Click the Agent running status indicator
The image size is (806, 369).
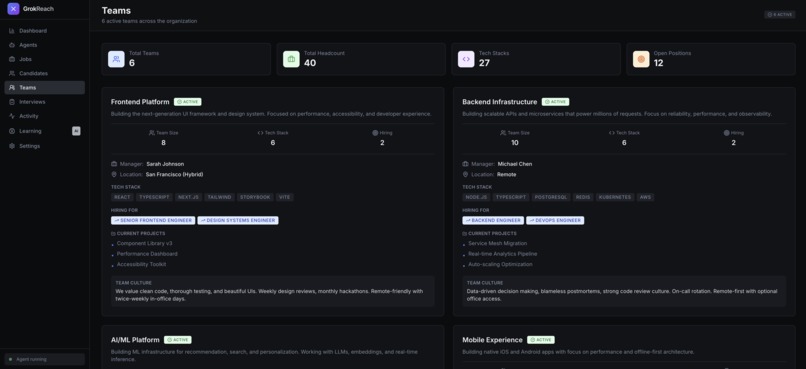tap(45, 359)
